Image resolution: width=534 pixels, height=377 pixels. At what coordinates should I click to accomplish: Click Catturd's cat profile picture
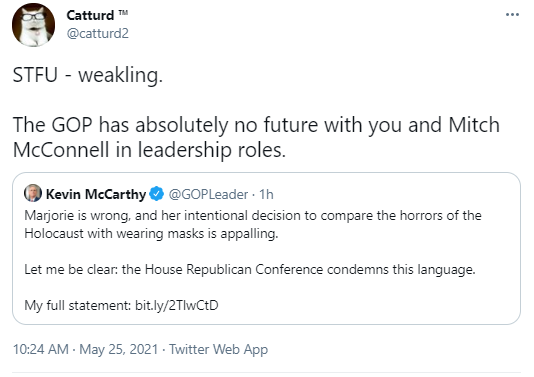point(33,25)
